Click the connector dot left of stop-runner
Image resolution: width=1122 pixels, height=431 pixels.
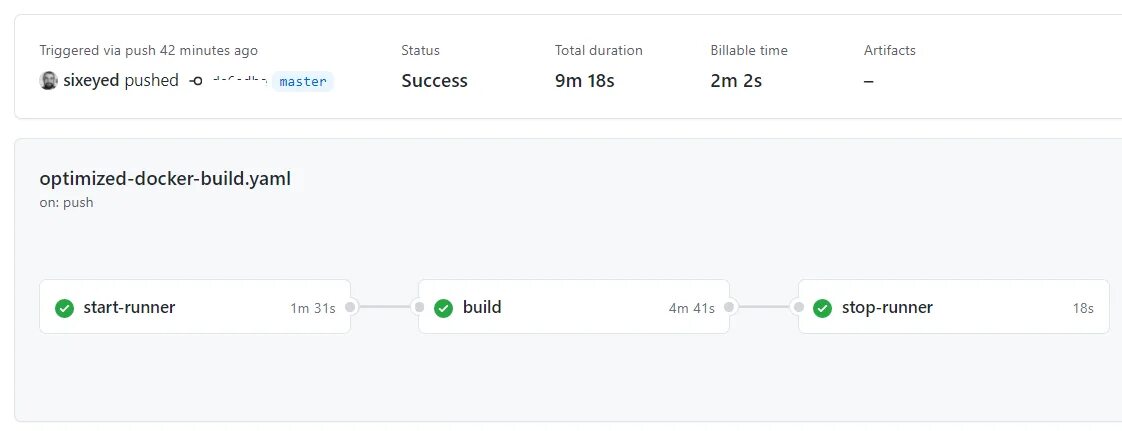click(799, 307)
